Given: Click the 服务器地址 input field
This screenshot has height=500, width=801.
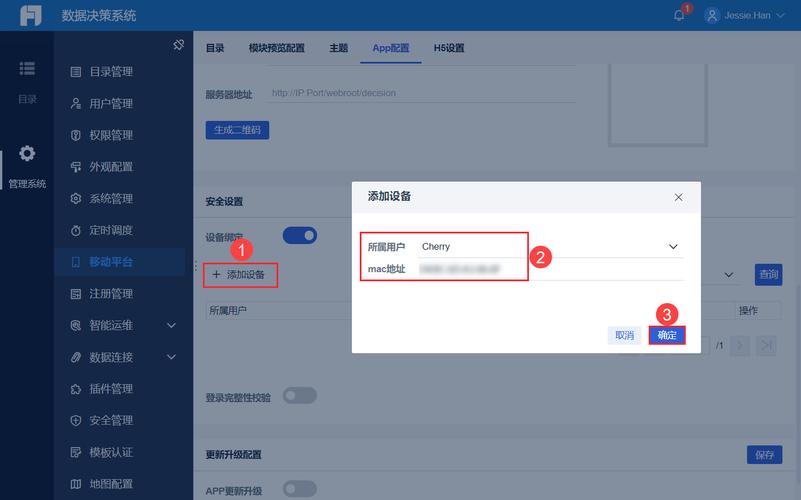Looking at the screenshot, I should coord(422,93).
